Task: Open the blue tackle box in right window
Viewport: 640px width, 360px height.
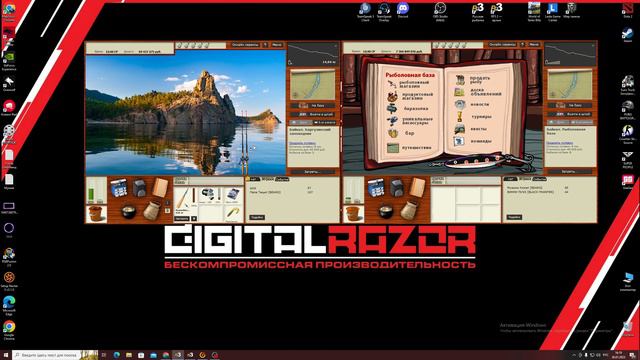Action: (x=376, y=189)
